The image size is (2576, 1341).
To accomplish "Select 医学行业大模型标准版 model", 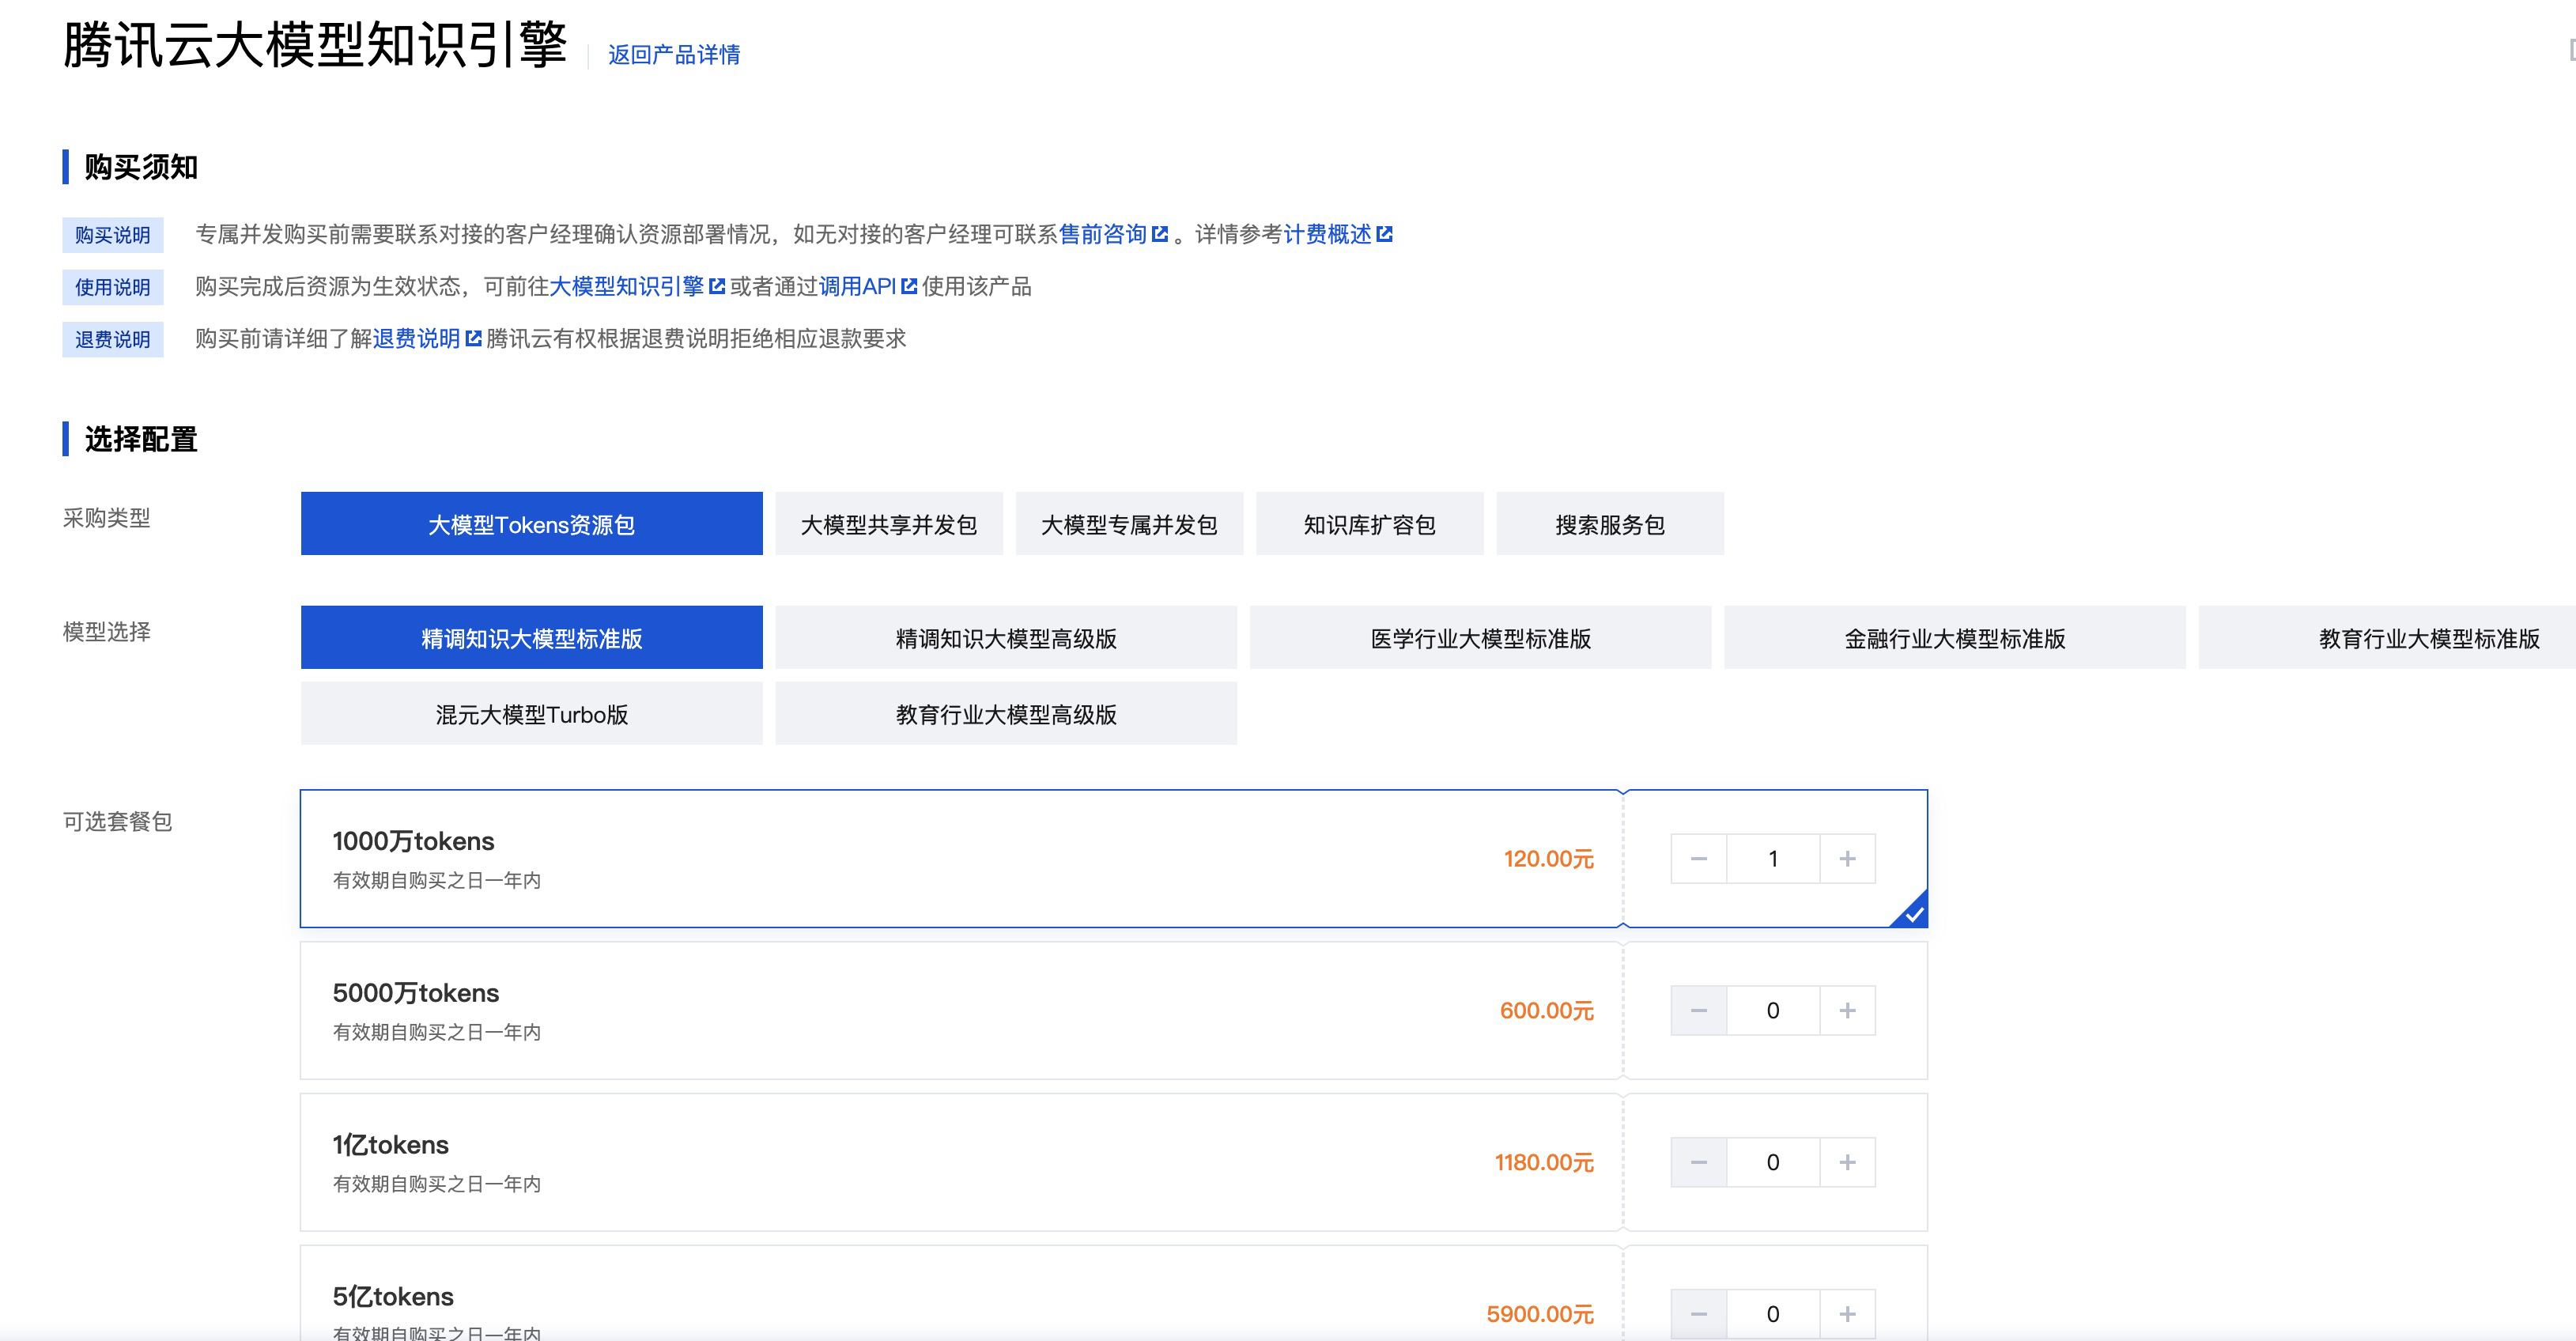I will [x=1479, y=638].
